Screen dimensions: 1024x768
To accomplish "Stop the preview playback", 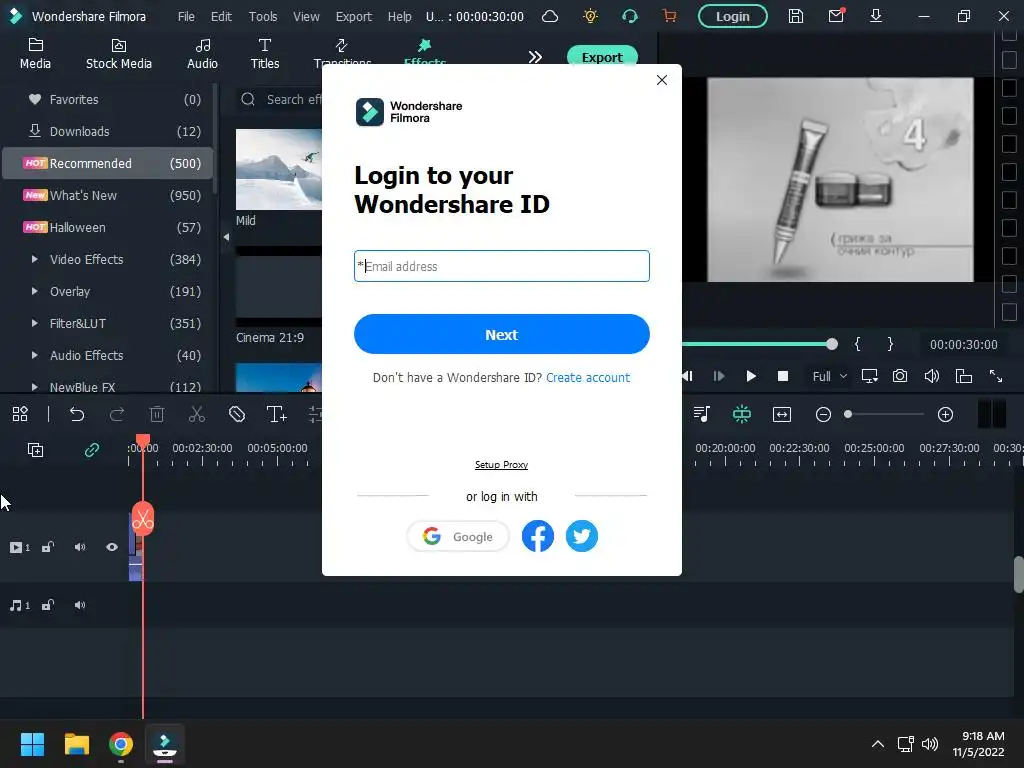I will [x=783, y=376].
